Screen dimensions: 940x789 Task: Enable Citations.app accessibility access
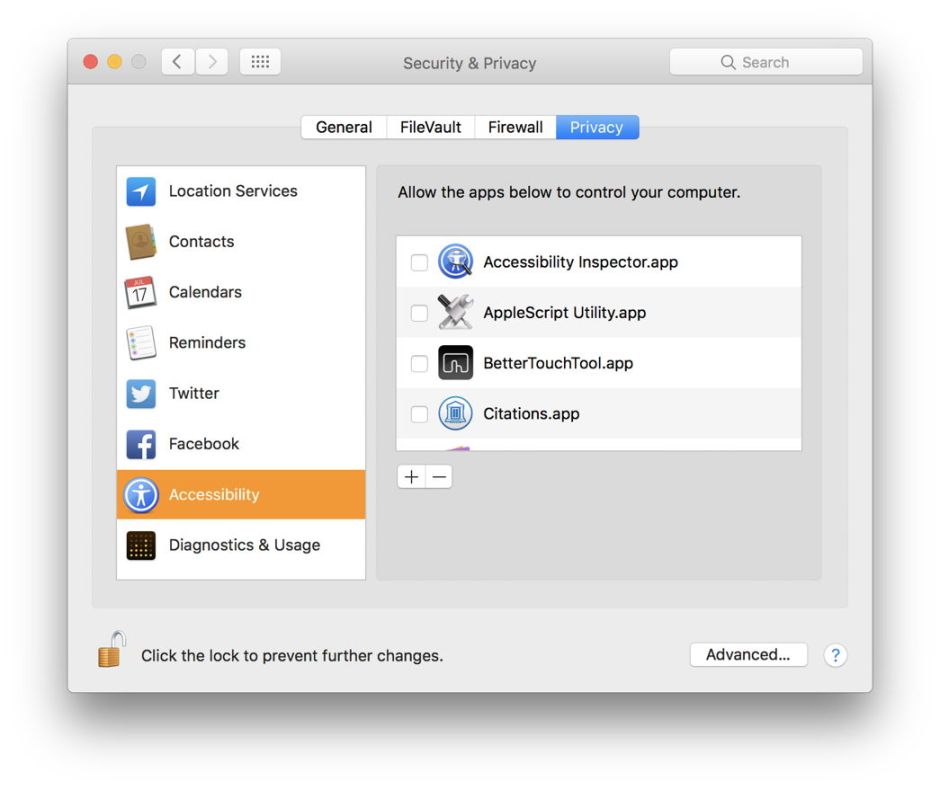coord(419,413)
